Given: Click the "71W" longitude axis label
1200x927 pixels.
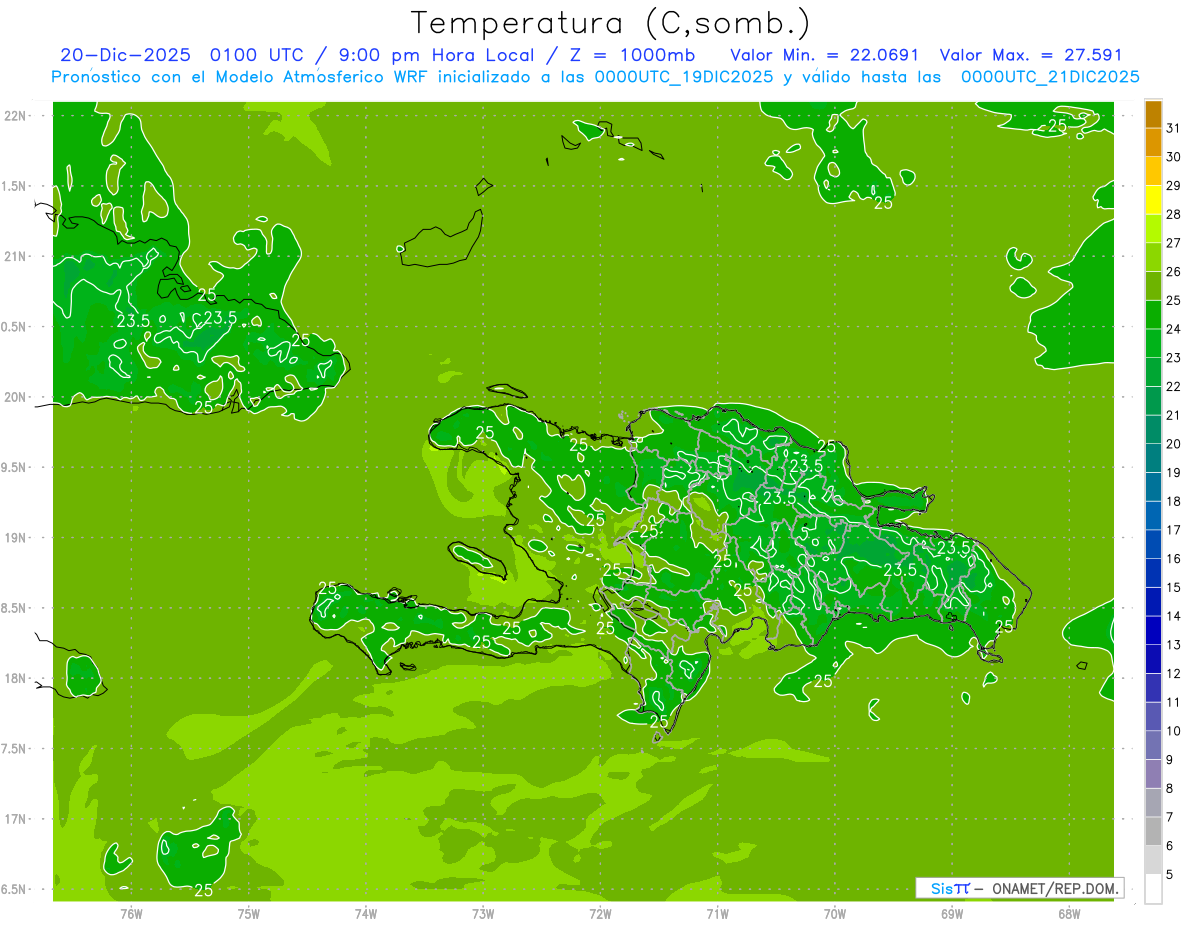Looking at the screenshot, I should pyautogui.click(x=717, y=913).
